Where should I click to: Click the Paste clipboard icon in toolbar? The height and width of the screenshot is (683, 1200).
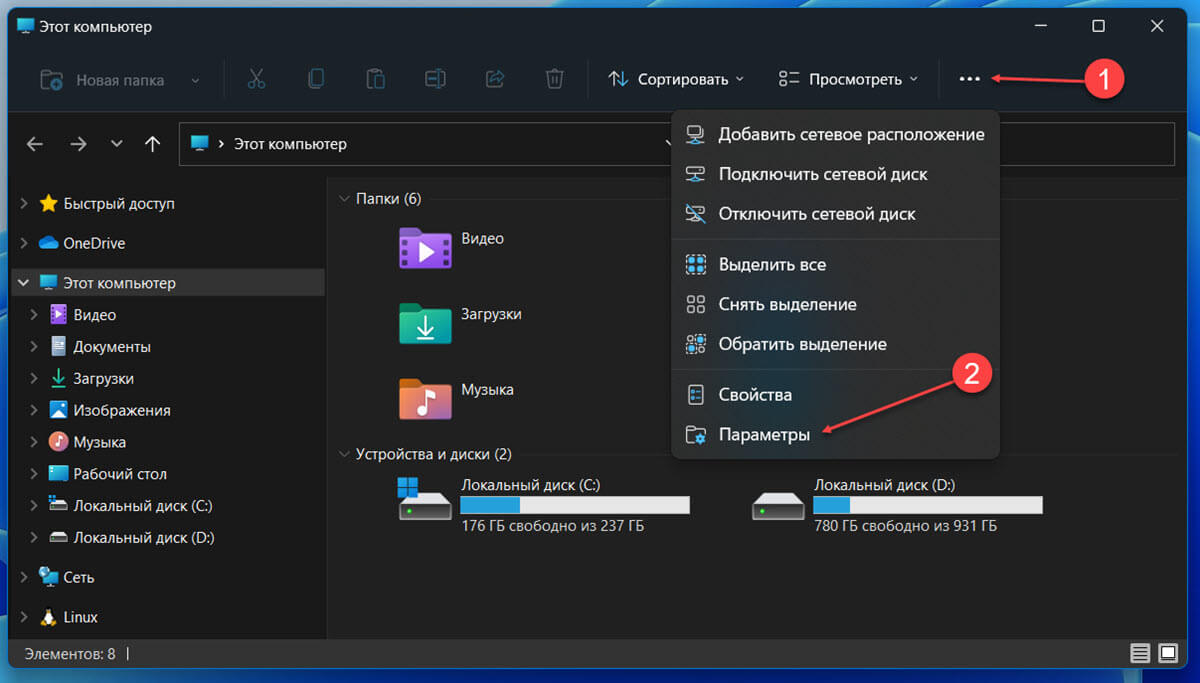click(375, 79)
